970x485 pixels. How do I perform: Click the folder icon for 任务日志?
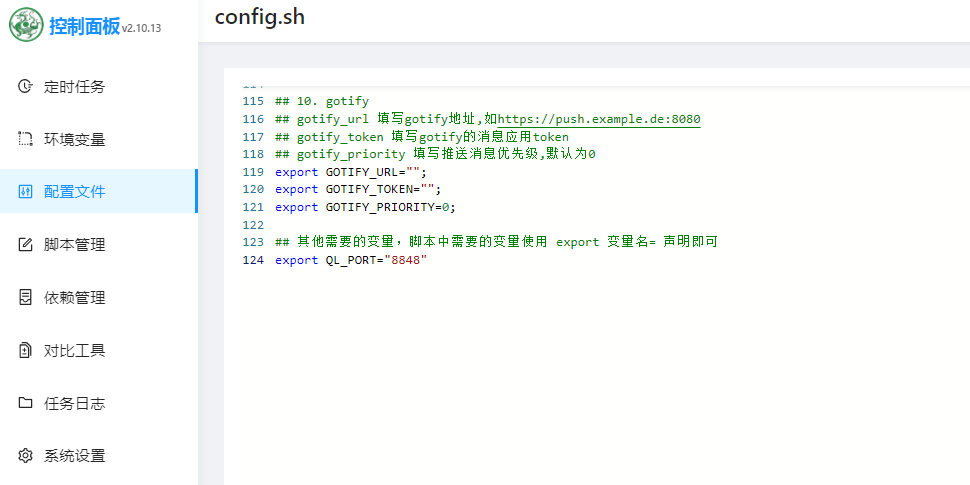tap(25, 403)
